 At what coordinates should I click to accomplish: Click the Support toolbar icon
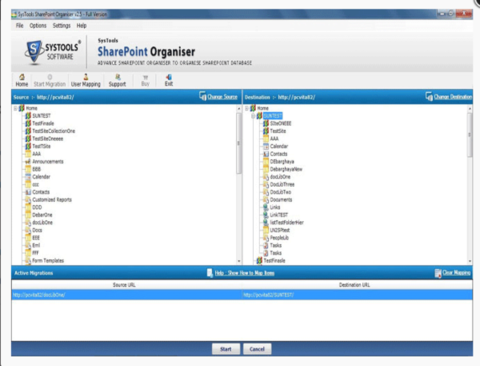118,77
